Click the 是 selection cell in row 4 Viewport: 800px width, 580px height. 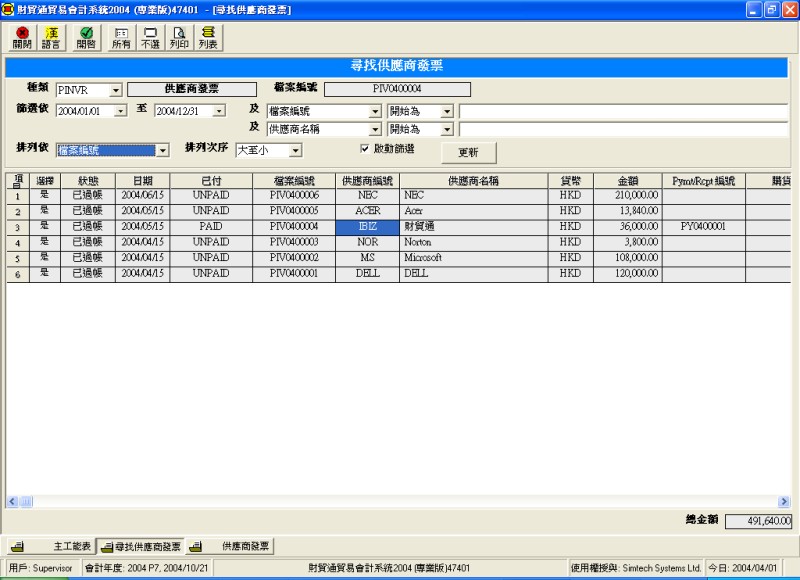pos(45,242)
